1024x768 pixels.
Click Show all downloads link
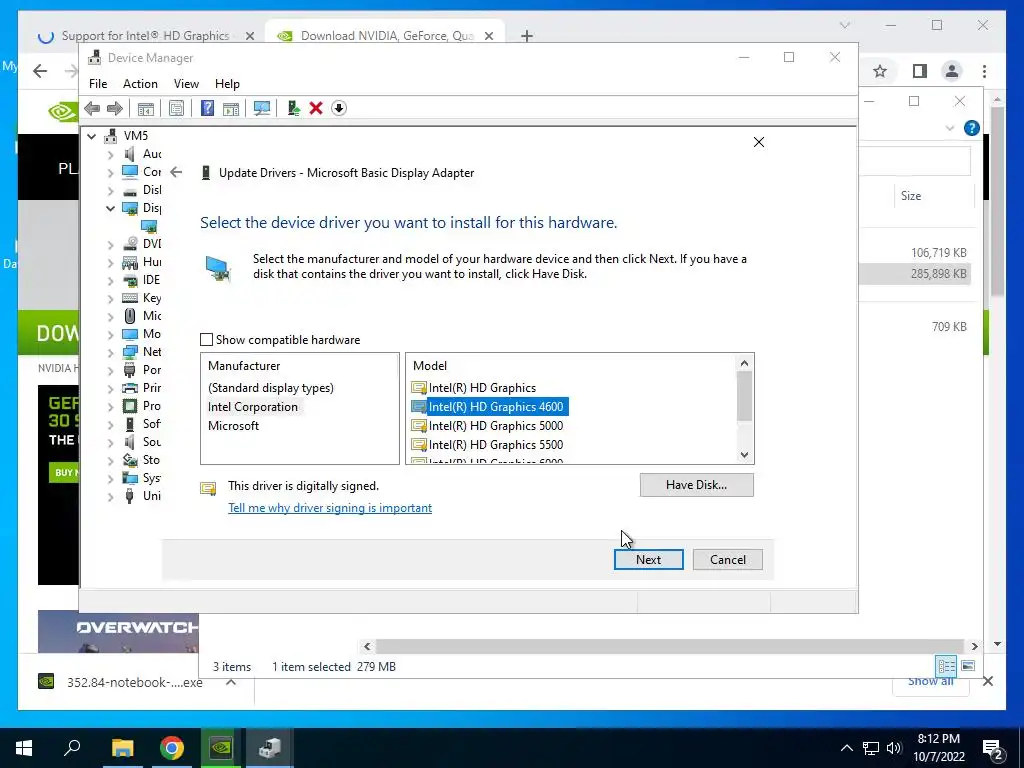click(x=931, y=681)
